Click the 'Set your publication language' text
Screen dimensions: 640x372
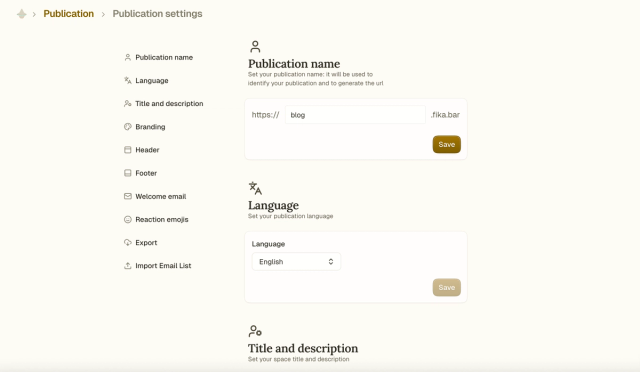tap(291, 216)
